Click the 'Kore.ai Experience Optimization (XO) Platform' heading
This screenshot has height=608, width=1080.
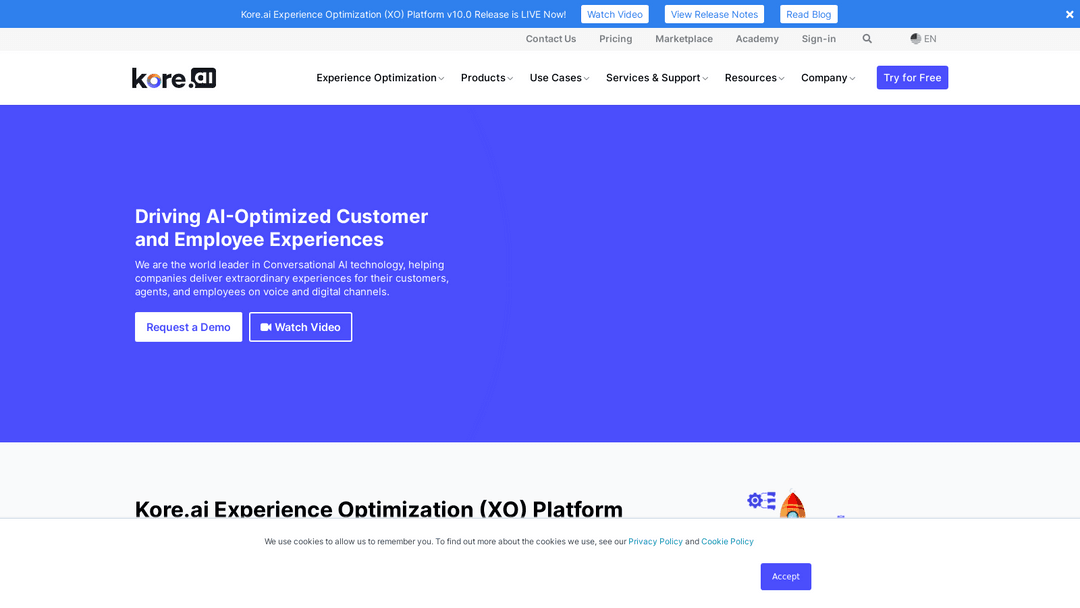(x=379, y=509)
